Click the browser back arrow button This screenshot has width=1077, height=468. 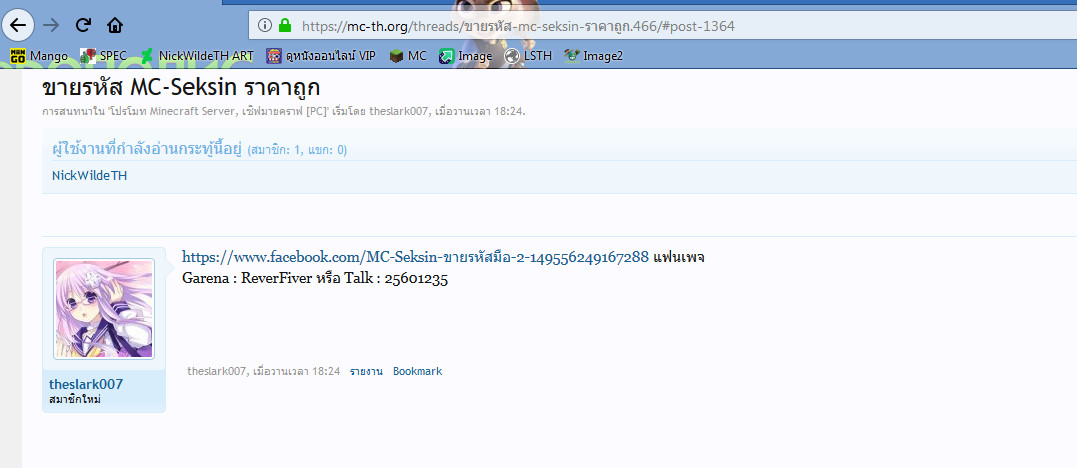(x=18, y=25)
